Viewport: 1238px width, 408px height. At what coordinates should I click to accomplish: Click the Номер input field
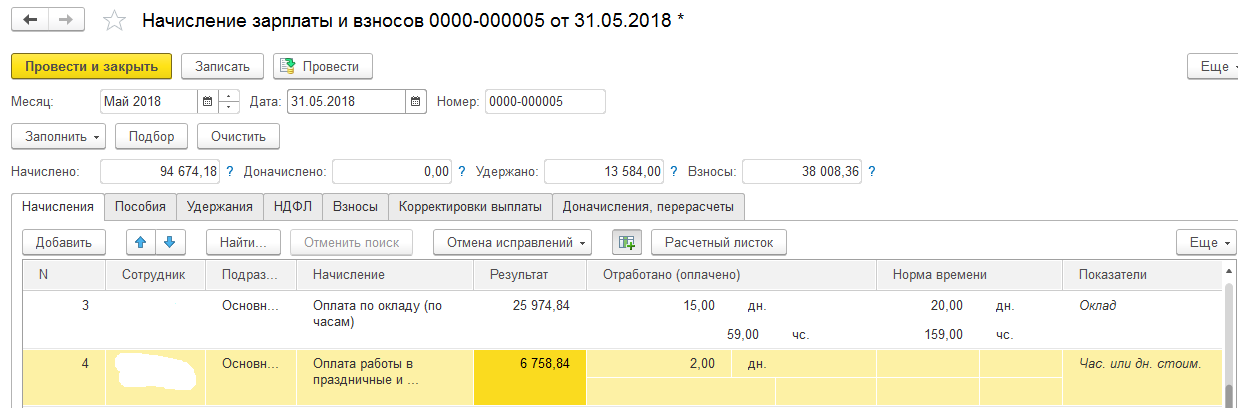pos(544,102)
